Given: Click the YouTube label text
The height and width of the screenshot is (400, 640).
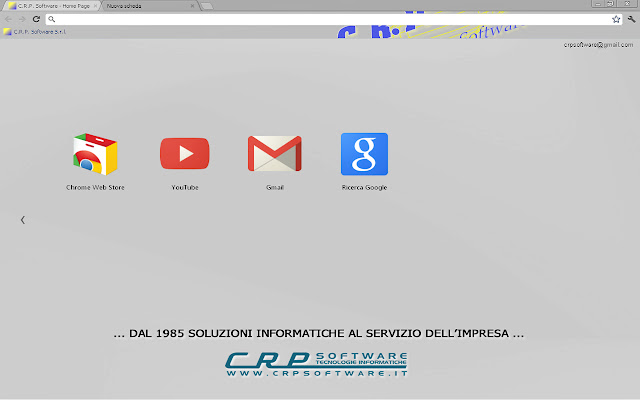Looking at the screenshot, I should [x=185, y=187].
